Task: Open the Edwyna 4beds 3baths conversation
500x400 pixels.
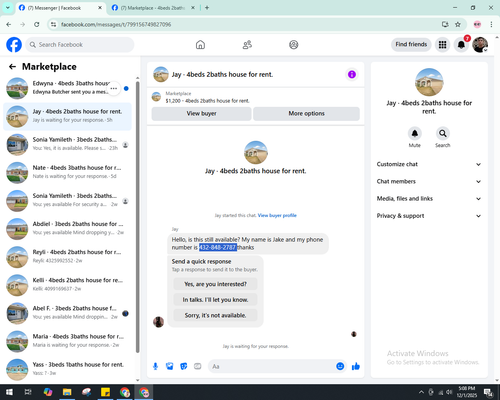Action: [x=68, y=88]
